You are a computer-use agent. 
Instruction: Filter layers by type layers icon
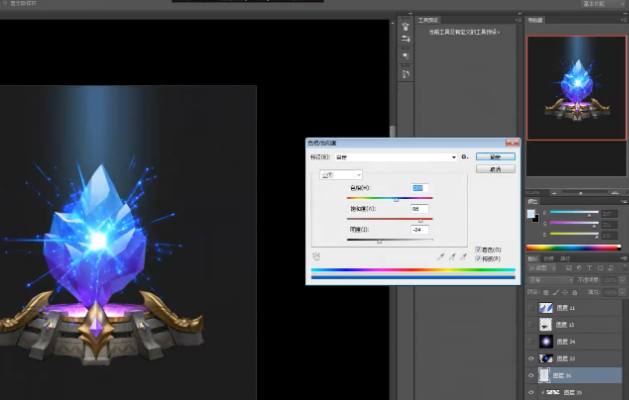[x=589, y=268]
